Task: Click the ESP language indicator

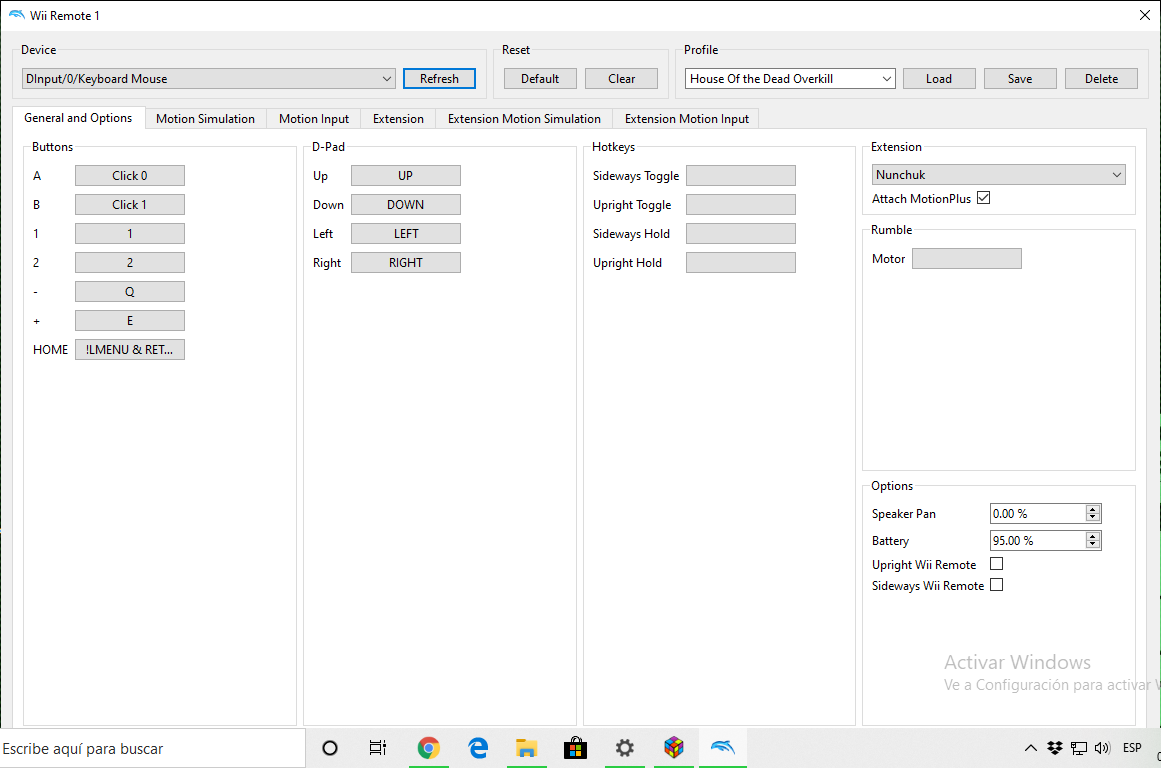Action: pyautogui.click(x=1132, y=748)
